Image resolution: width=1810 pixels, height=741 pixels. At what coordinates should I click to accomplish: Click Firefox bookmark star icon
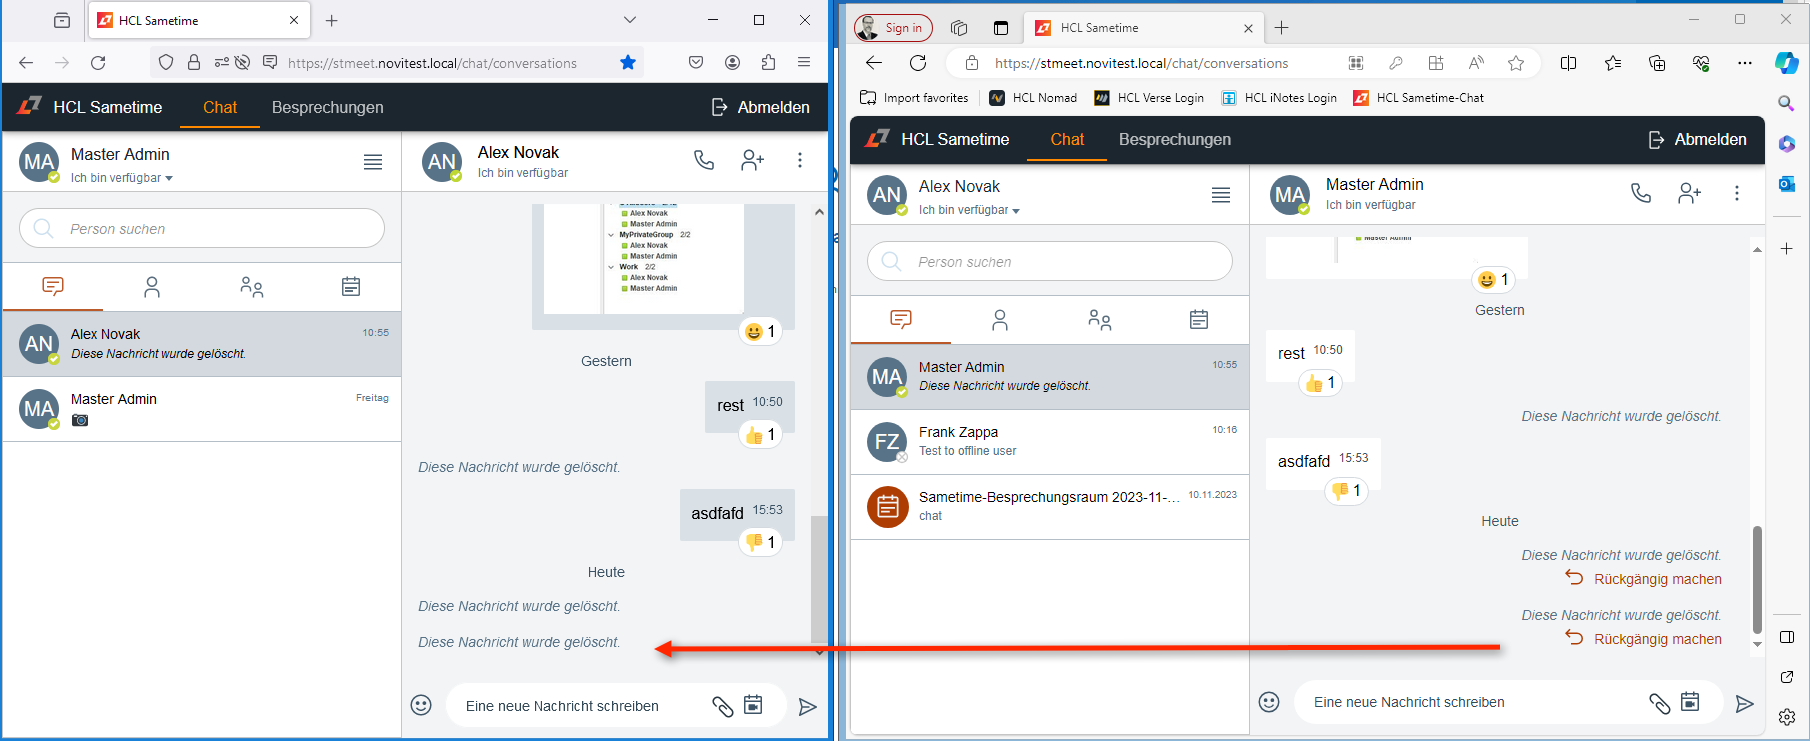click(628, 62)
